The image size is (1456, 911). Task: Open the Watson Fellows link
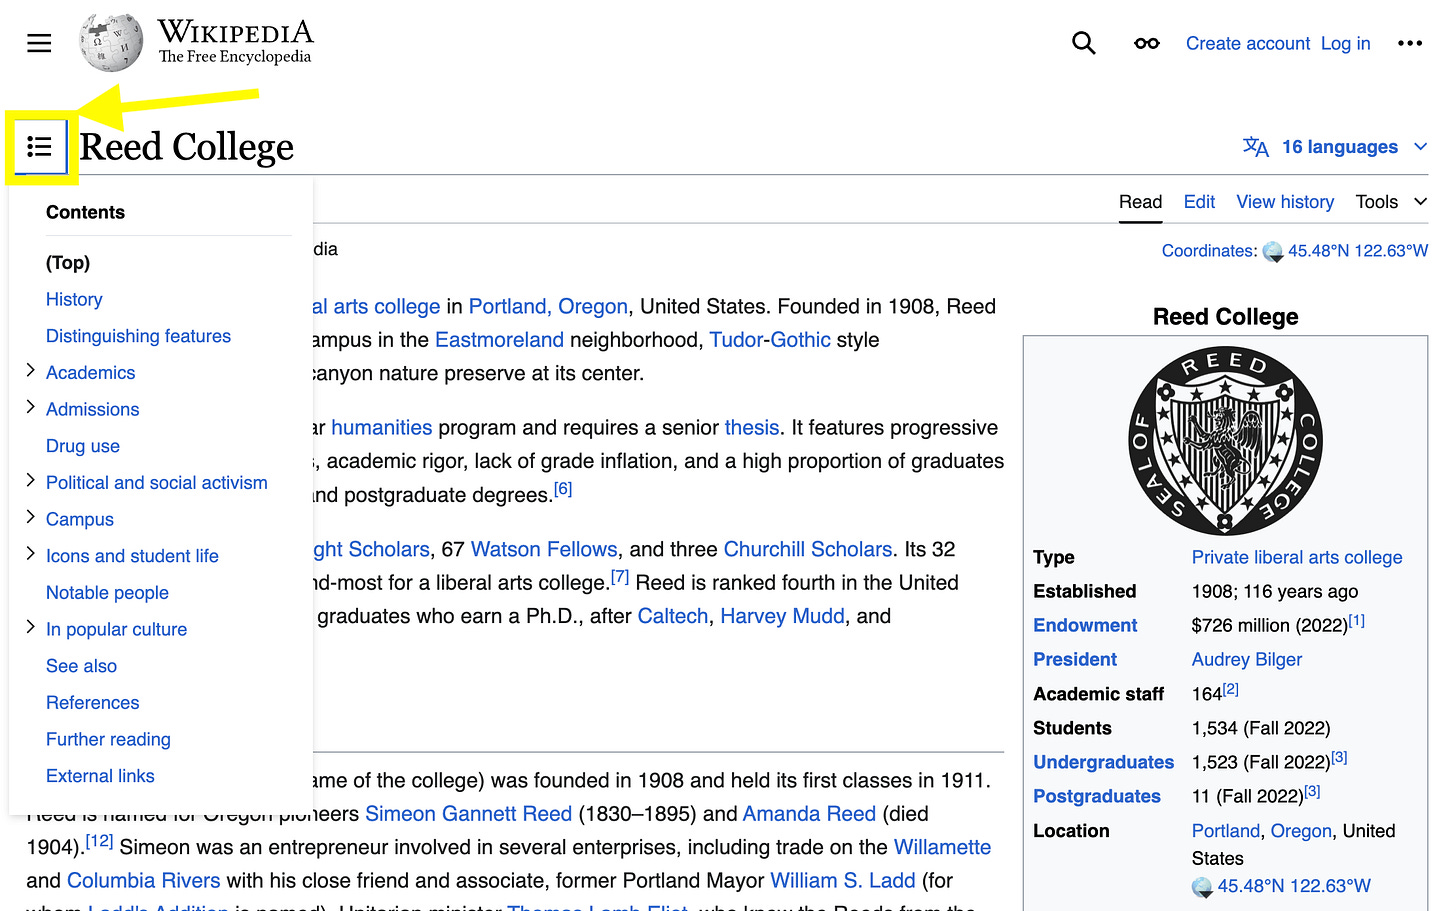click(x=544, y=549)
